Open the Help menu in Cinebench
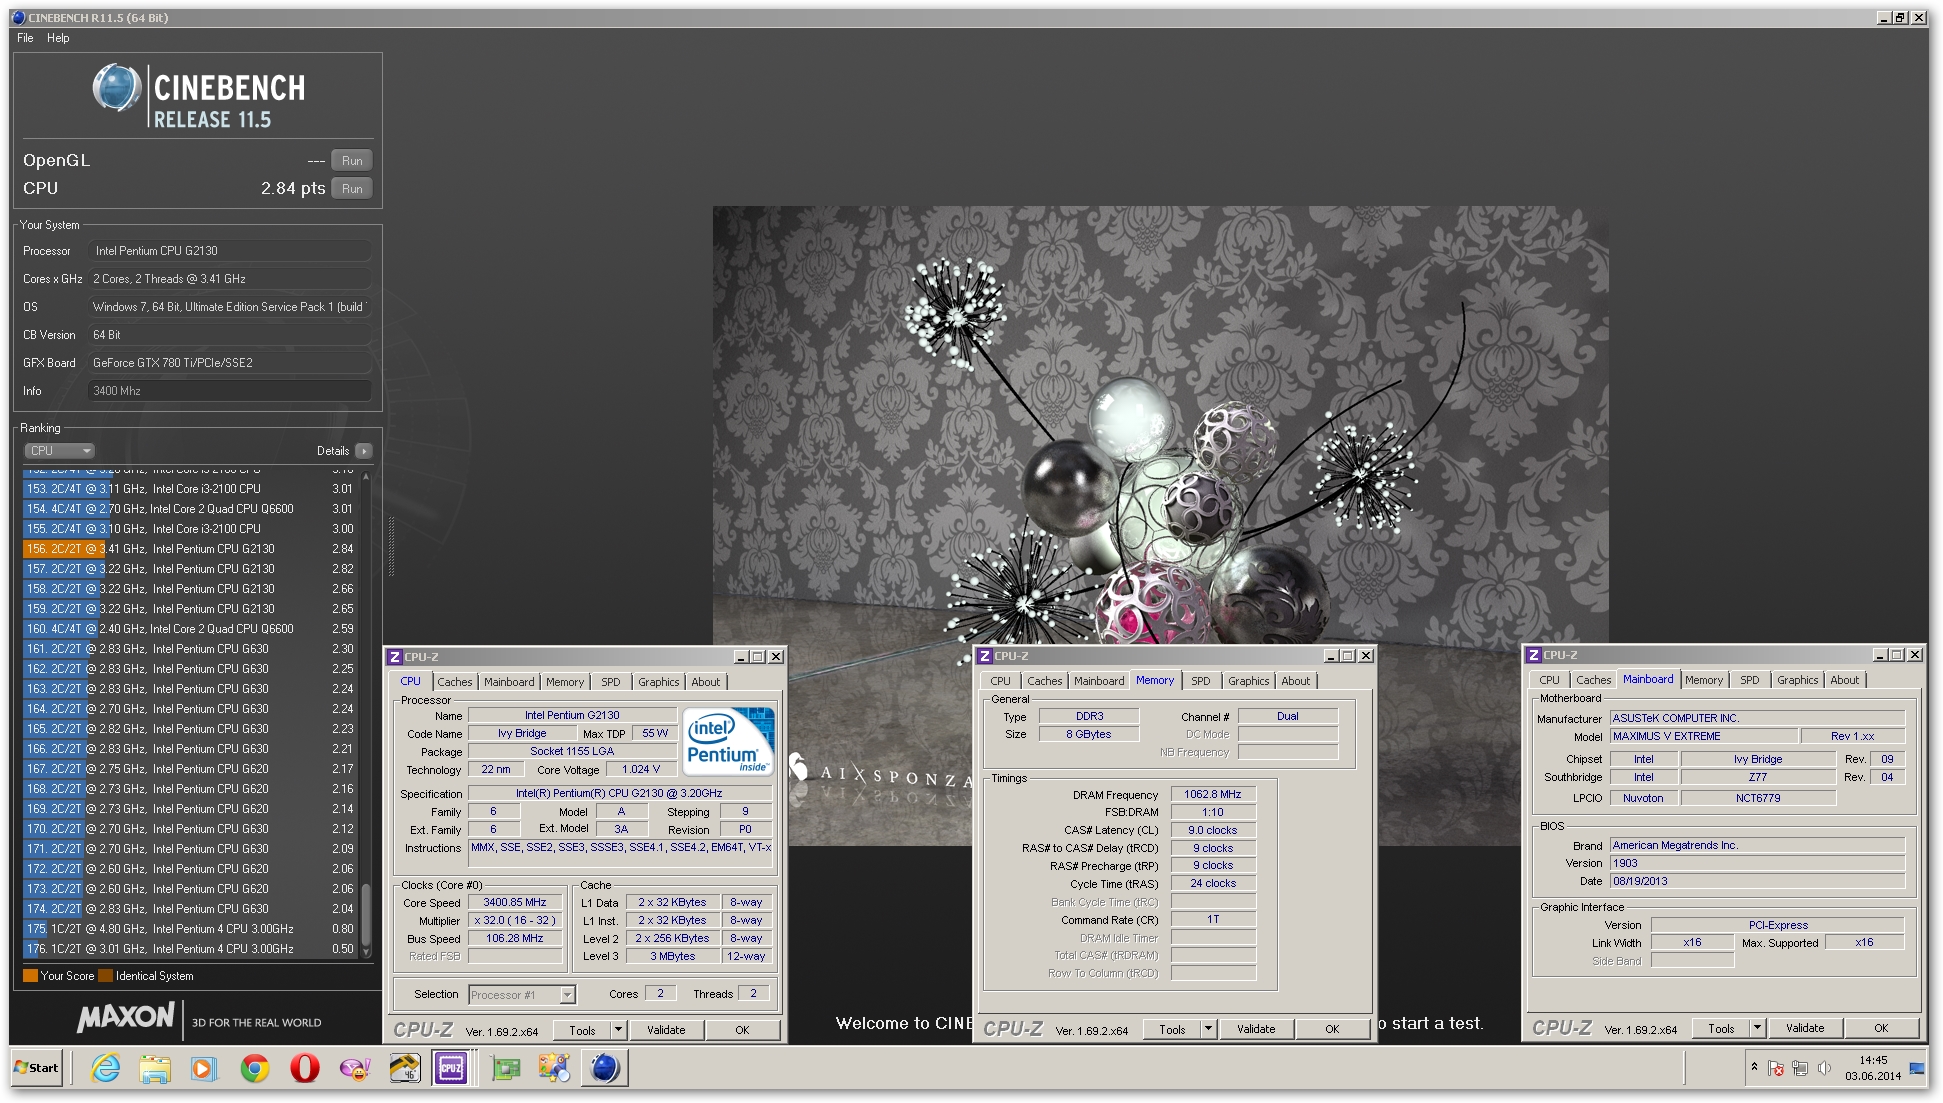Image resolution: width=1943 pixels, height=1103 pixels. click(58, 38)
